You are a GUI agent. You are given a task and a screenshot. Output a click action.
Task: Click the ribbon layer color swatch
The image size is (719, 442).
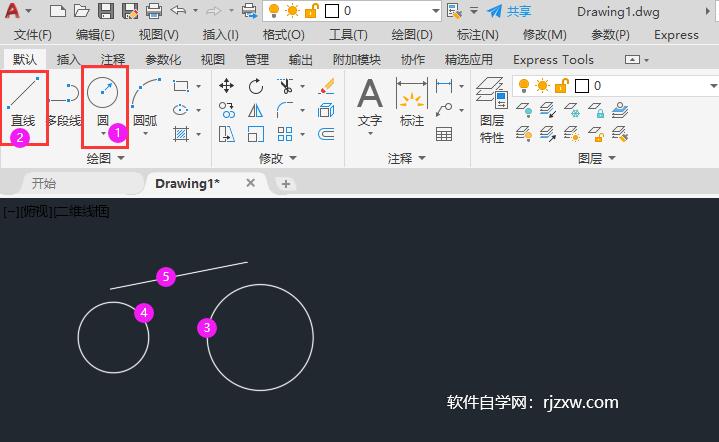tap(581, 86)
